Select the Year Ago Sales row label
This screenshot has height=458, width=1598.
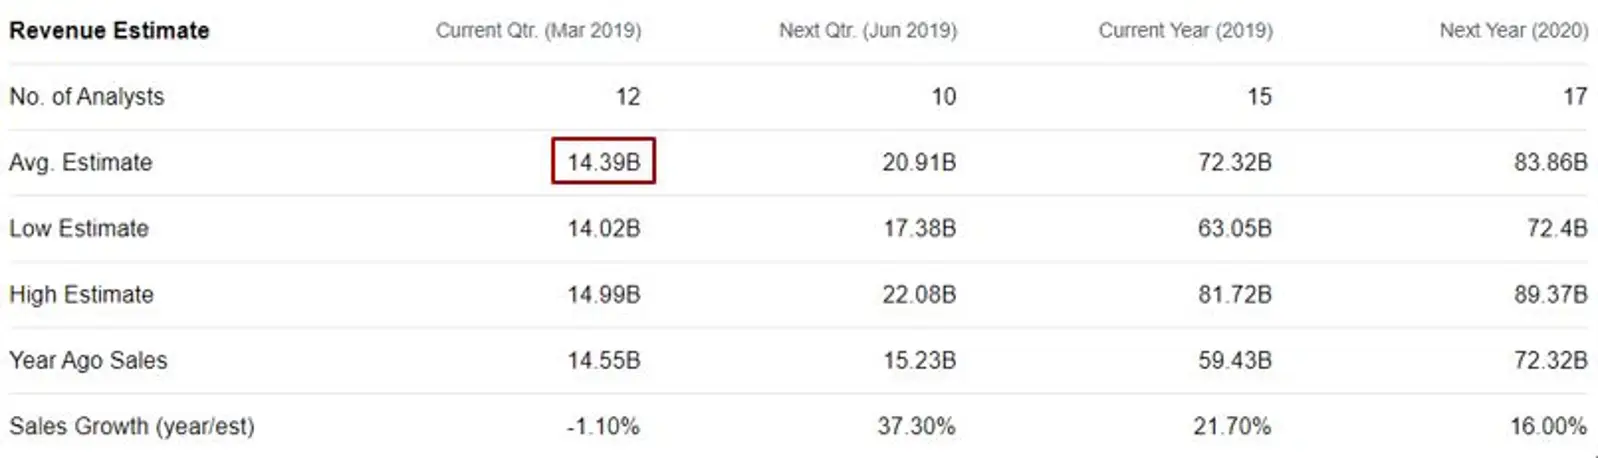[89, 360]
